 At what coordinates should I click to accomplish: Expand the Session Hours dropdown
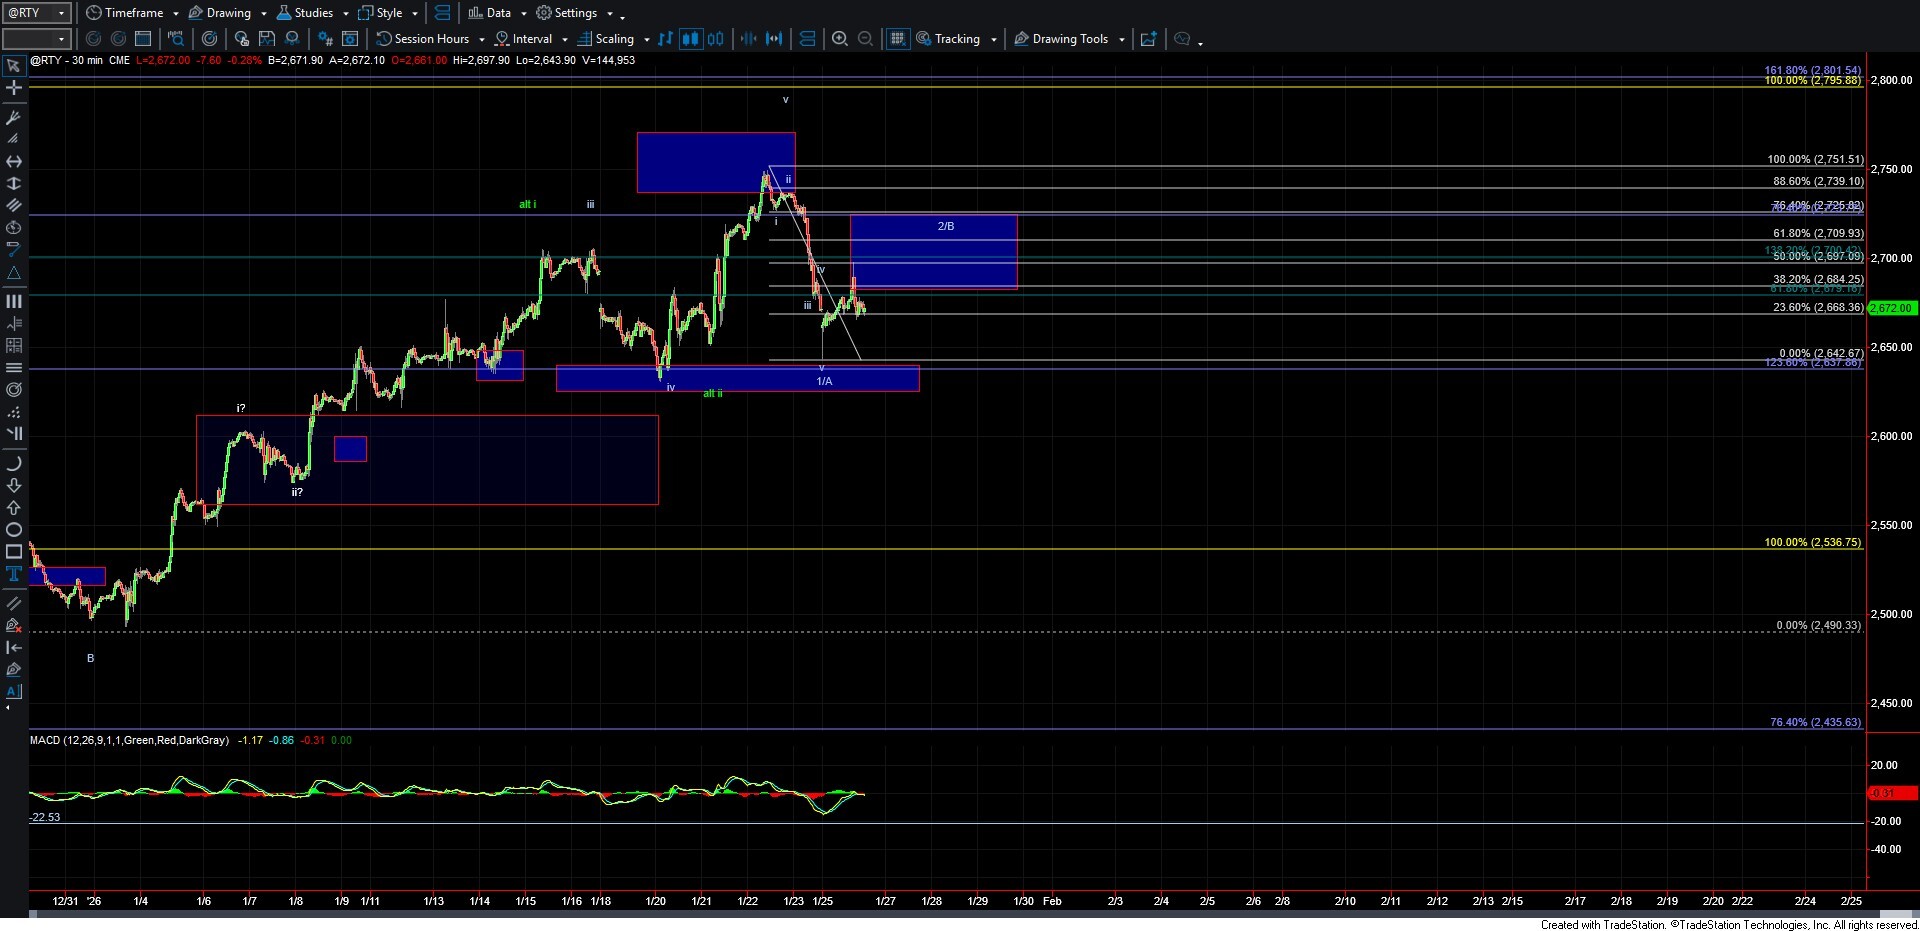coord(481,39)
